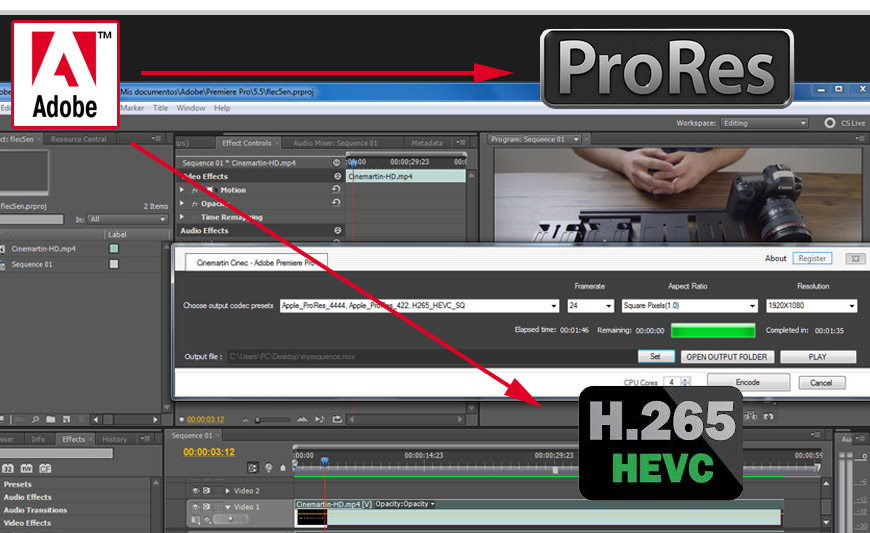The width and height of the screenshot is (870, 533).
Task: Reset the Motion effect
Action: coord(336,189)
